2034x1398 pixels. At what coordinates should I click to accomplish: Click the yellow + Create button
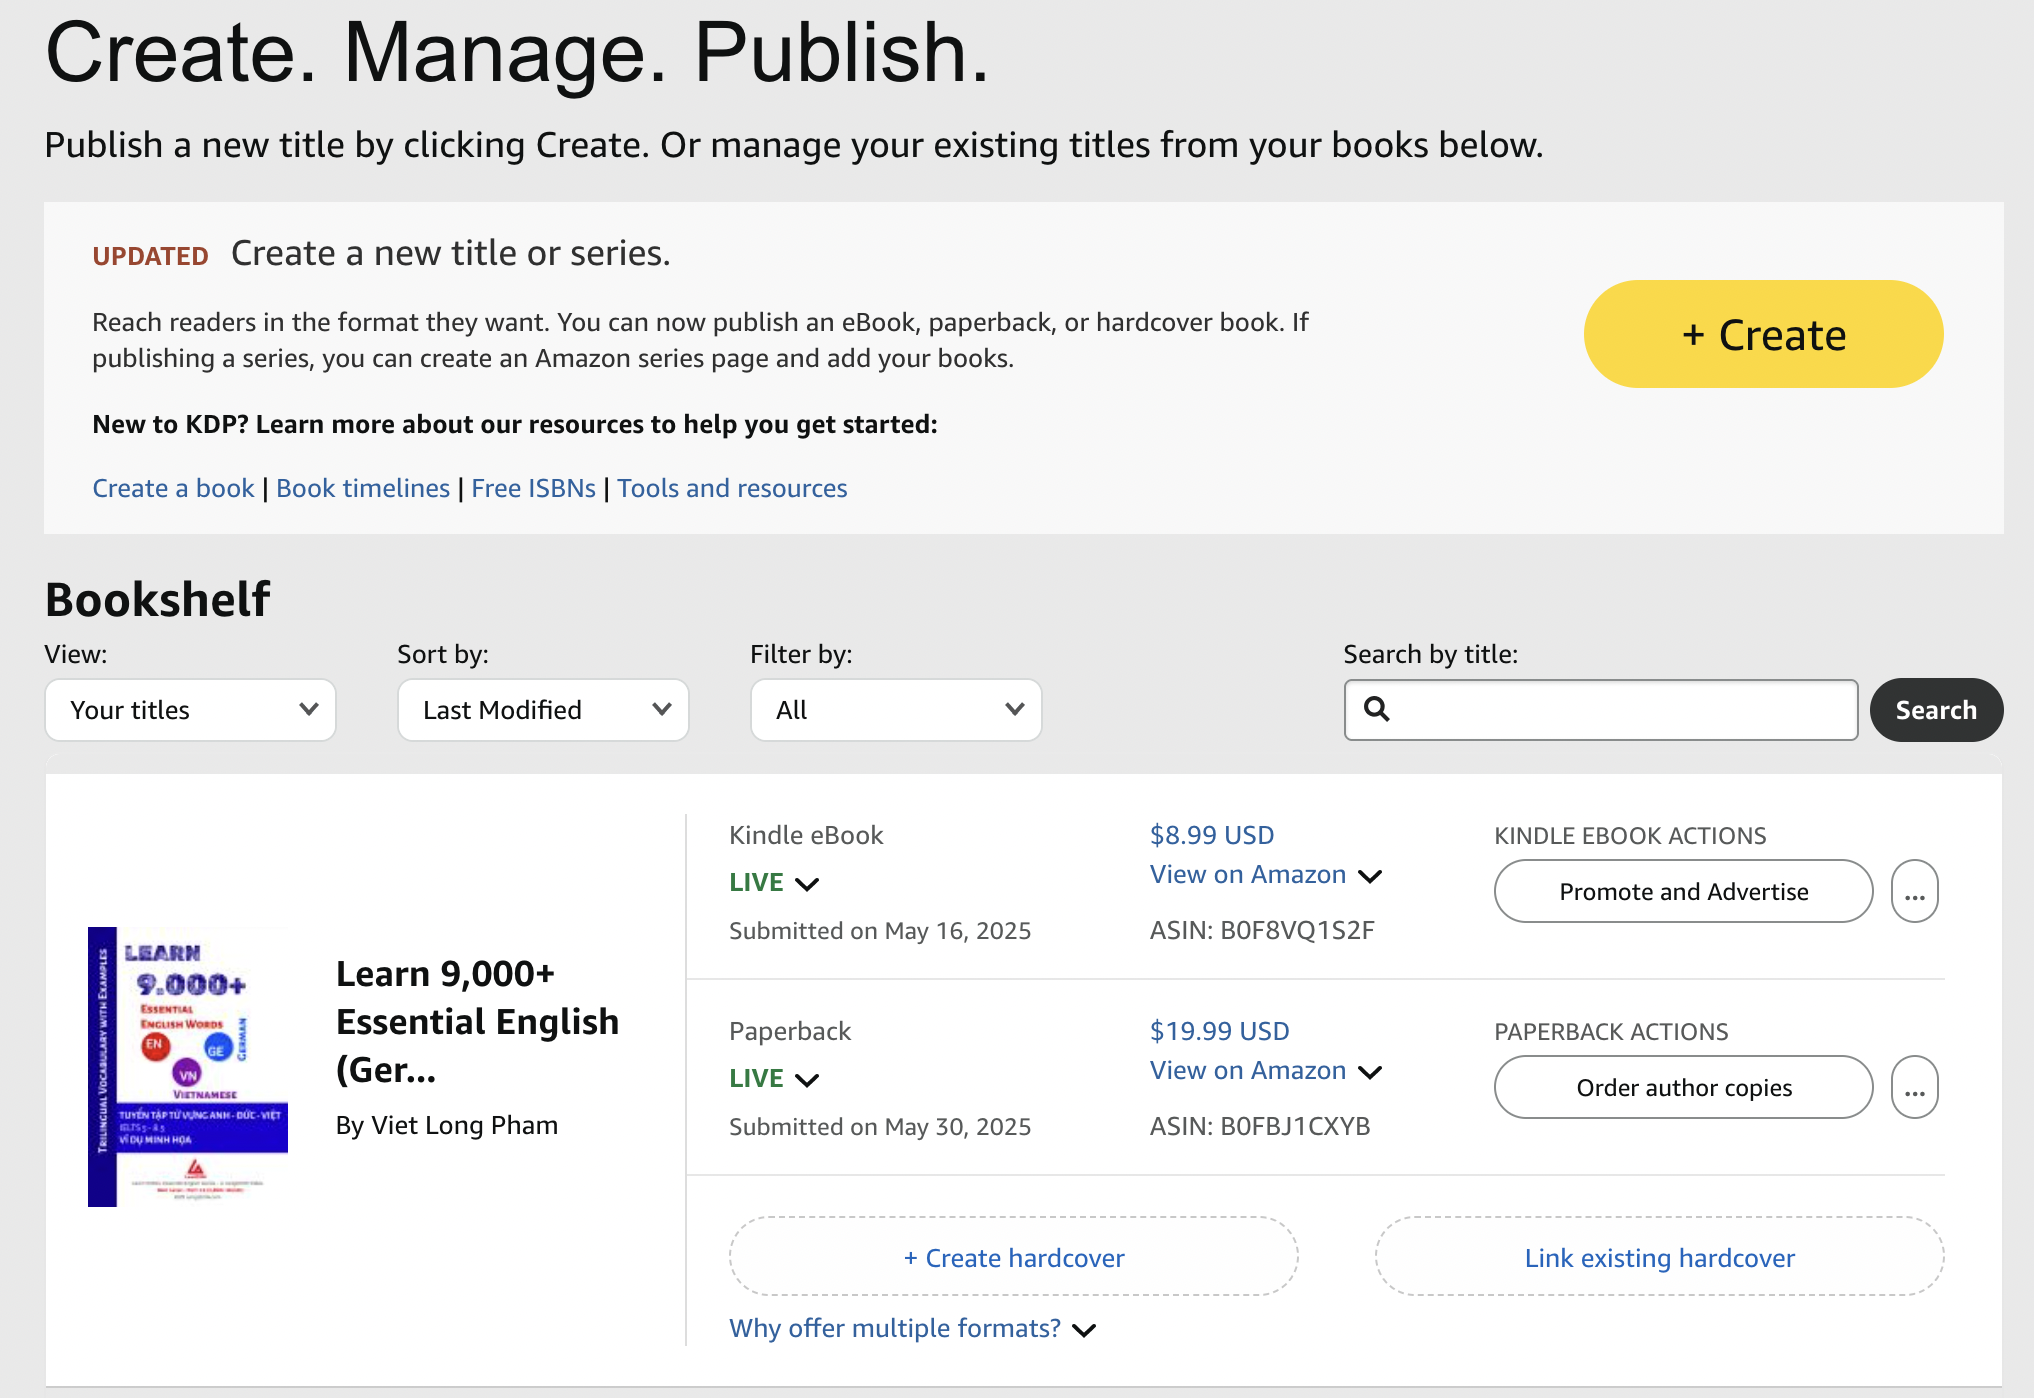pyautogui.click(x=1763, y=334)
